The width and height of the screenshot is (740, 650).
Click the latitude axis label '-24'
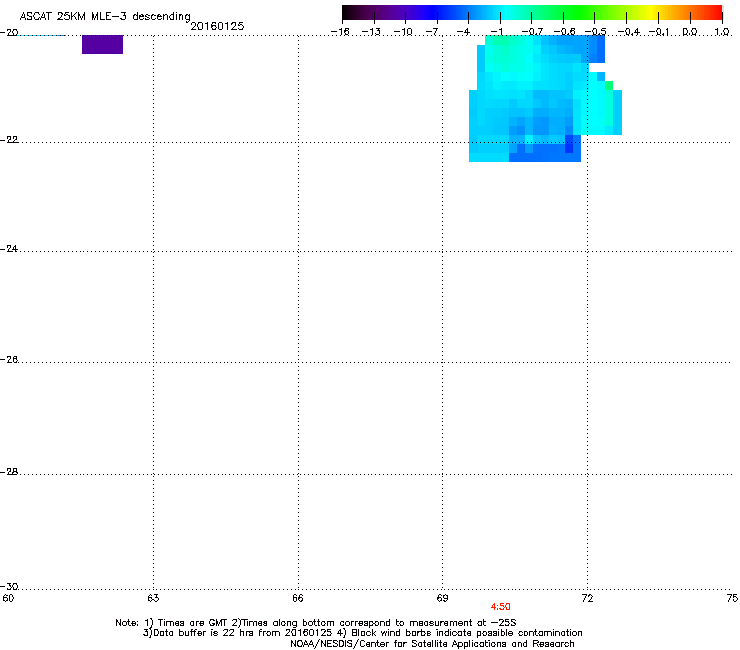coord(9,249)
